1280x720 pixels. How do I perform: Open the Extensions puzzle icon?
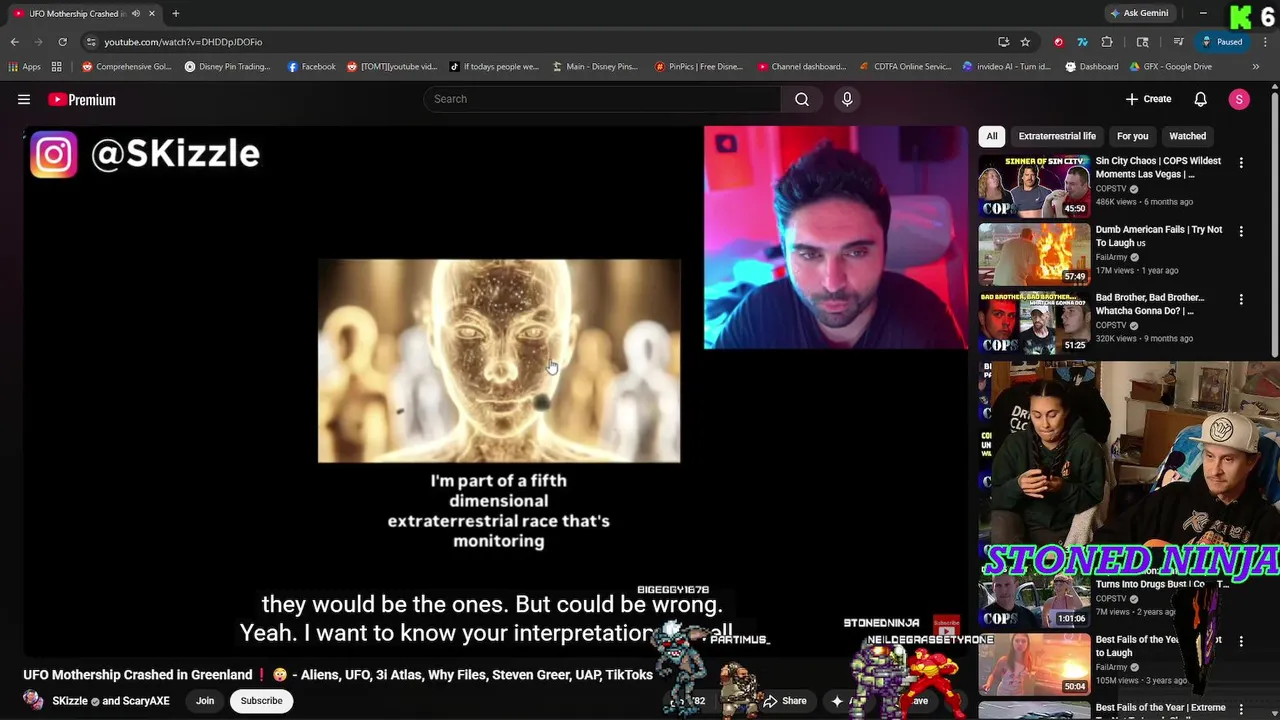coord(1107,42)
